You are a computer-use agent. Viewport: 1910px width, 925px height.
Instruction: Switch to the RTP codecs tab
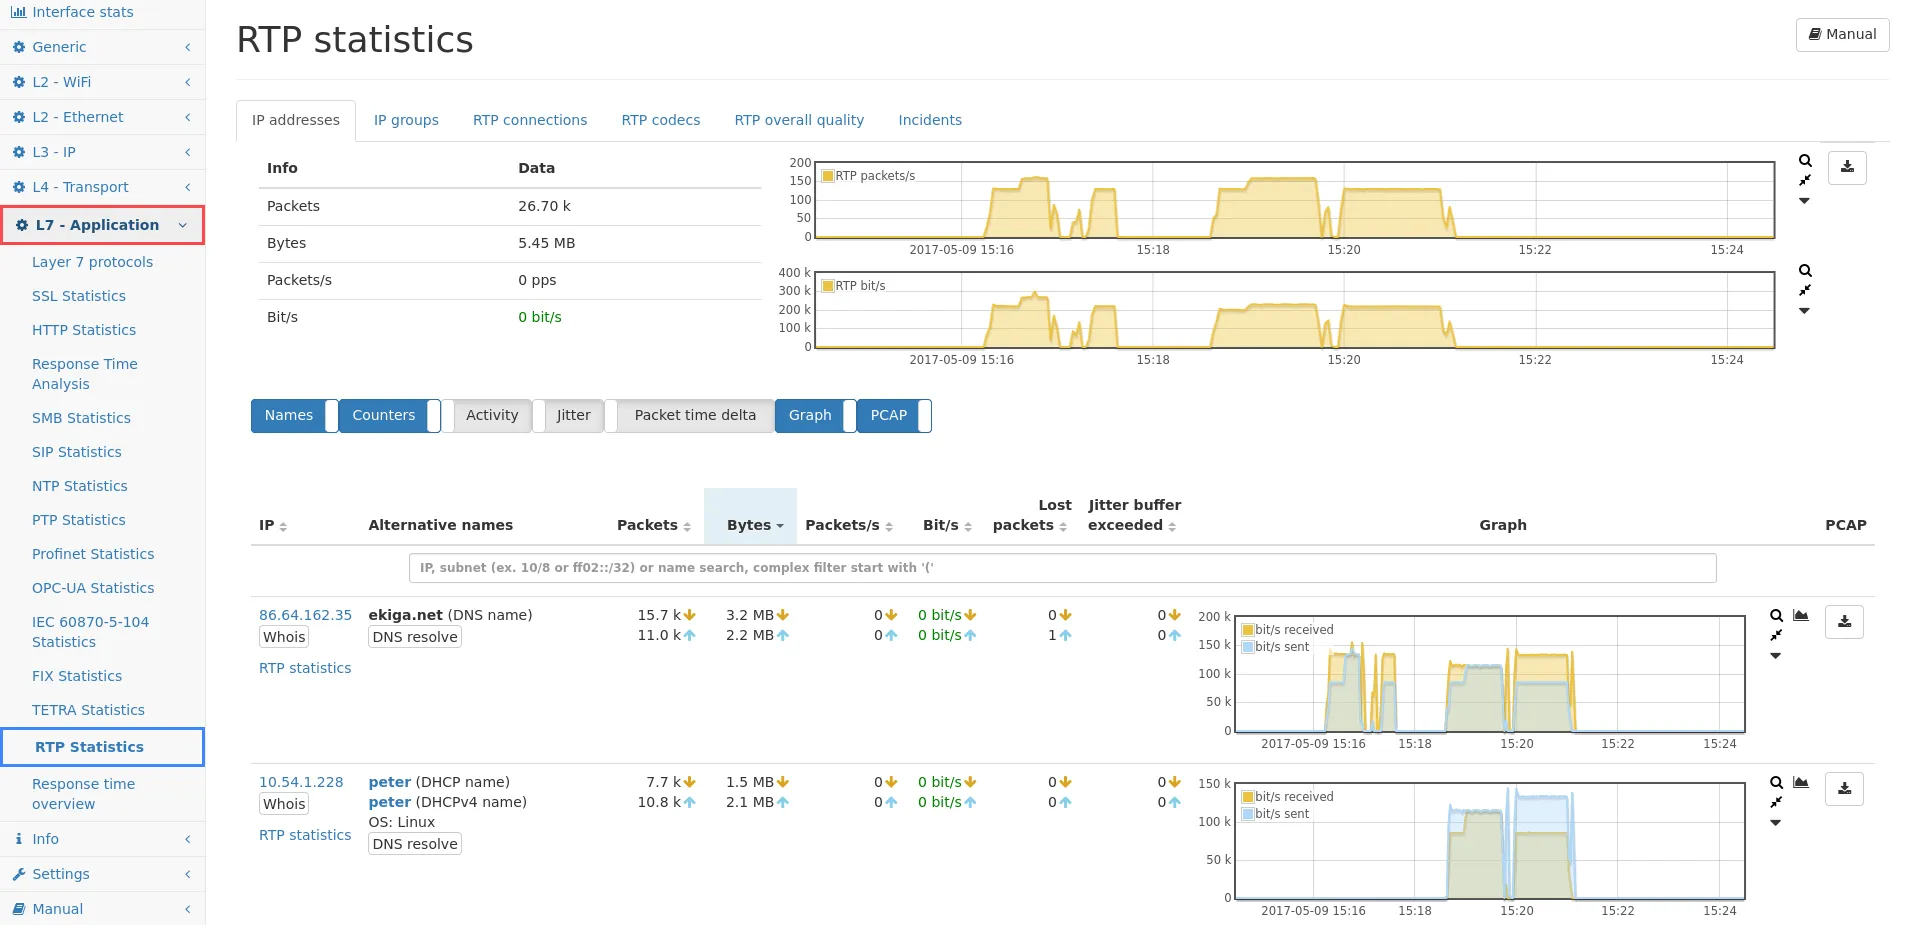660,120
